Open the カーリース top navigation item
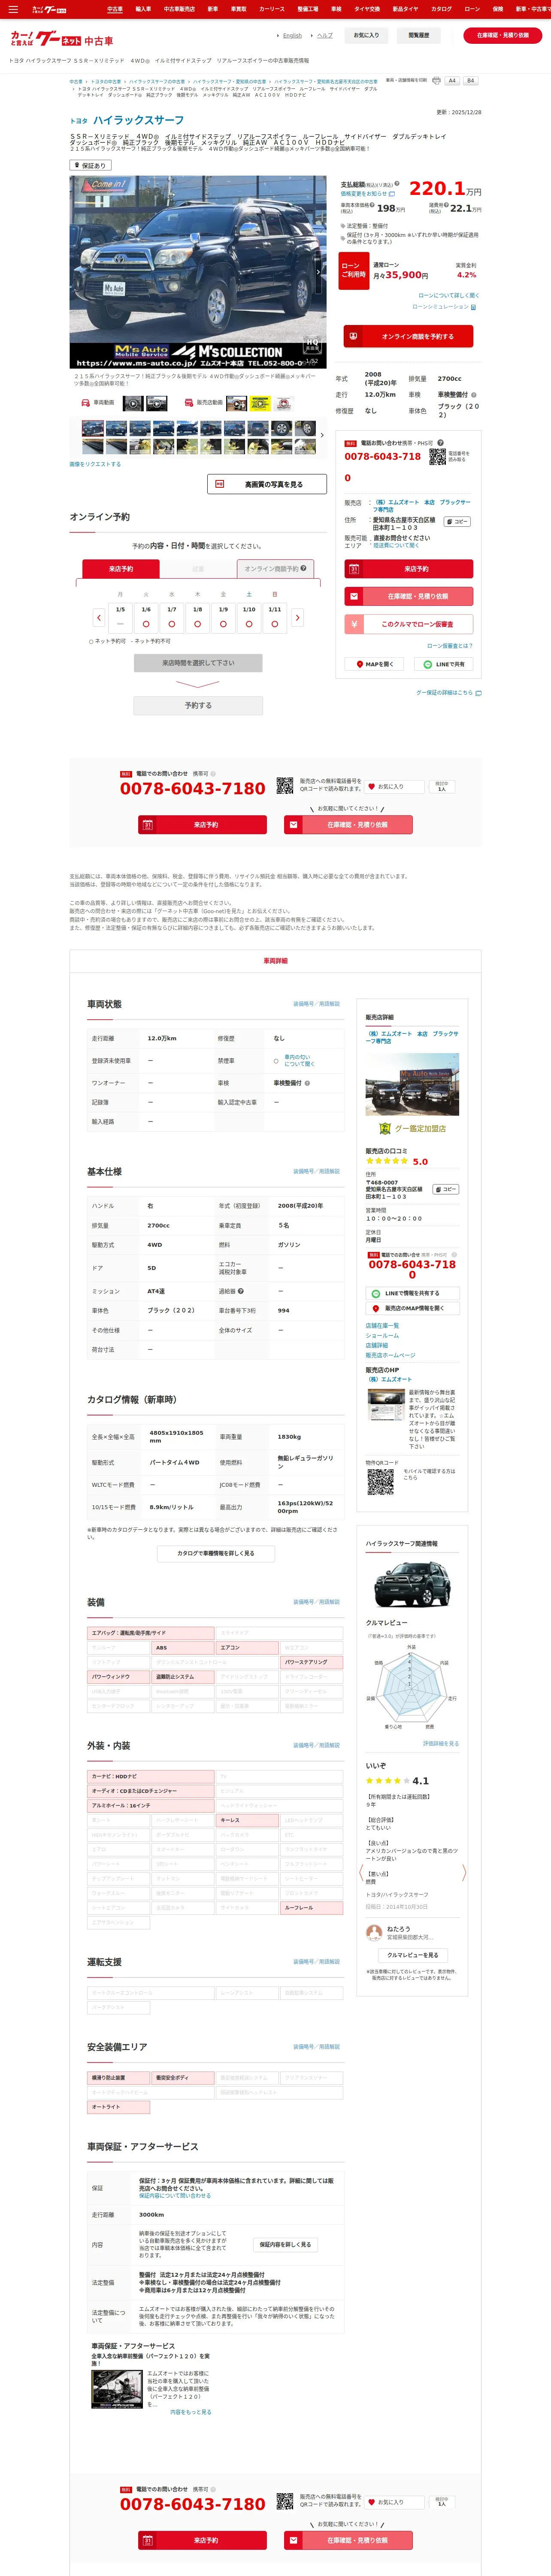The width and height of the screenshot is (551, 2576). point(272,9)
